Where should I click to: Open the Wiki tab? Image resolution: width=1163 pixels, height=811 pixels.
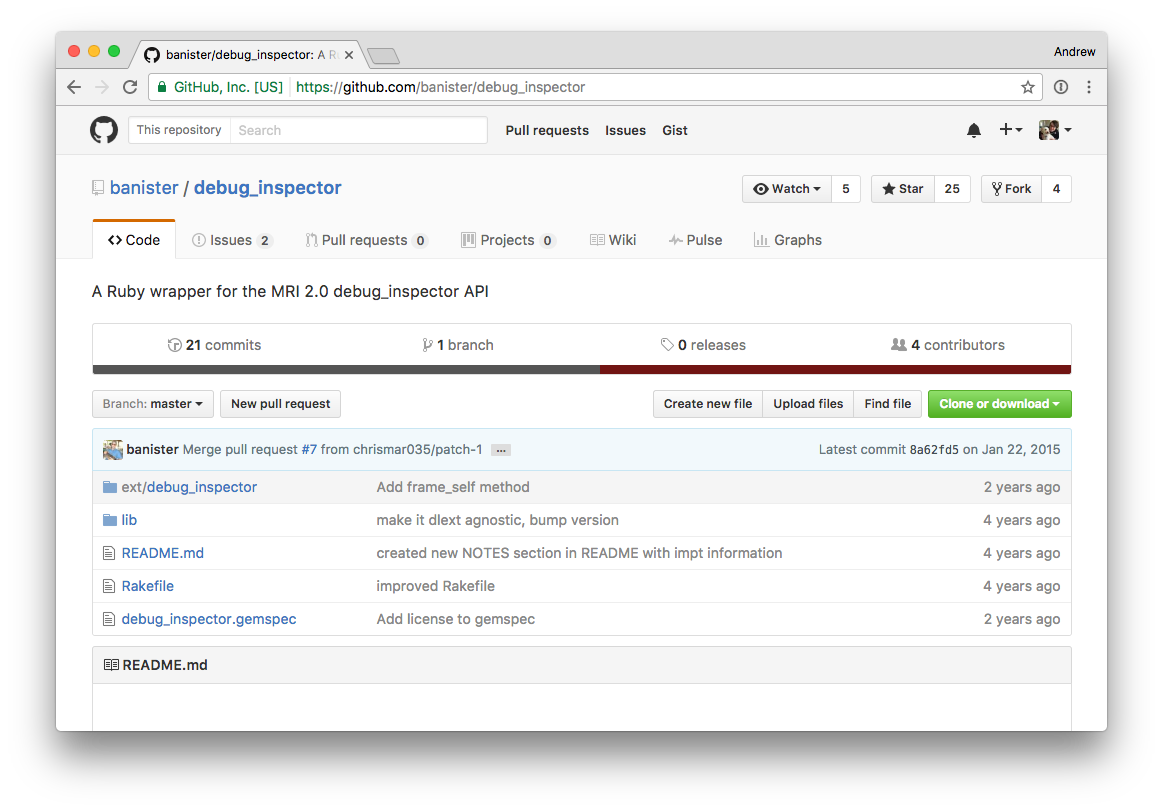(x=613, y=240)
